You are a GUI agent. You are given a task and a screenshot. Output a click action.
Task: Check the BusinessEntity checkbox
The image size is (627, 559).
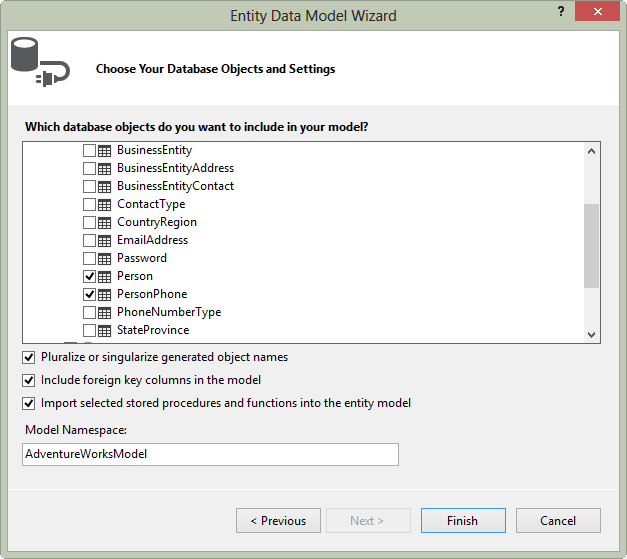(x=89, y=151)
